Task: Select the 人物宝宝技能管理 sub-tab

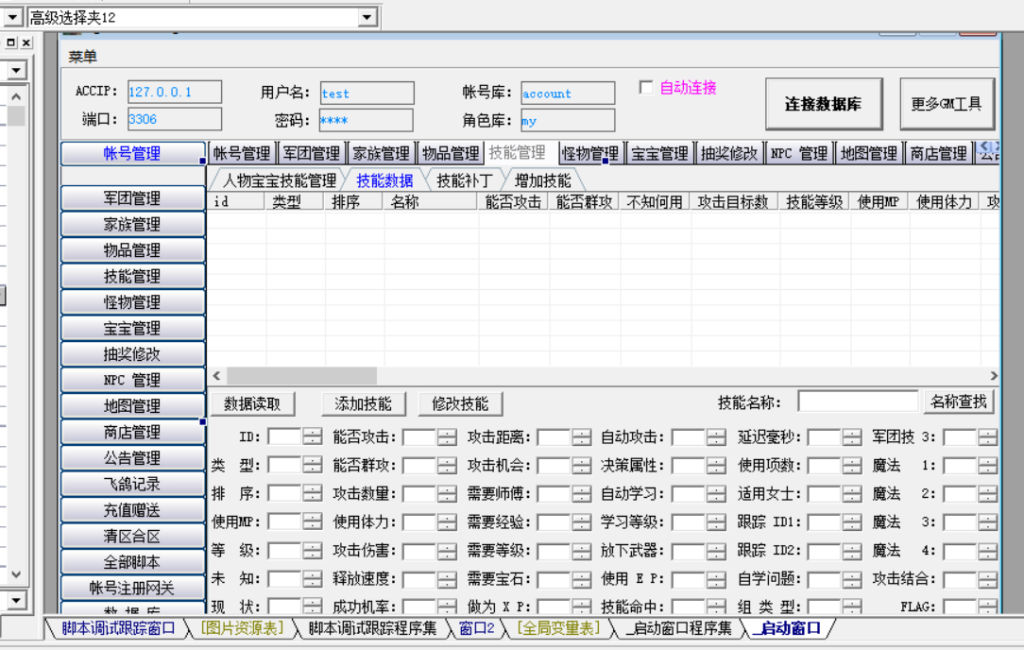Action: coord(280,180)
